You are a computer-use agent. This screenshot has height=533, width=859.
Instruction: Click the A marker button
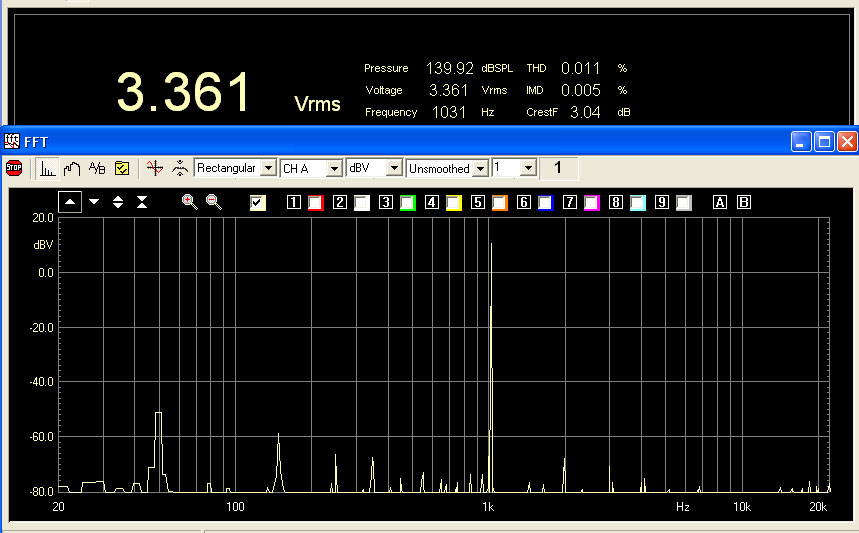pyautogui.click(x=719, y=203)
